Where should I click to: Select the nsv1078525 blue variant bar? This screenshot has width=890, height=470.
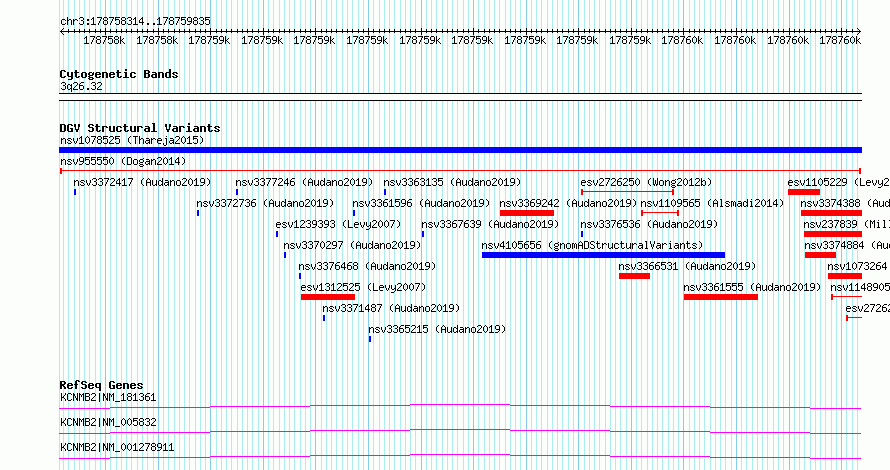[460, 150]
